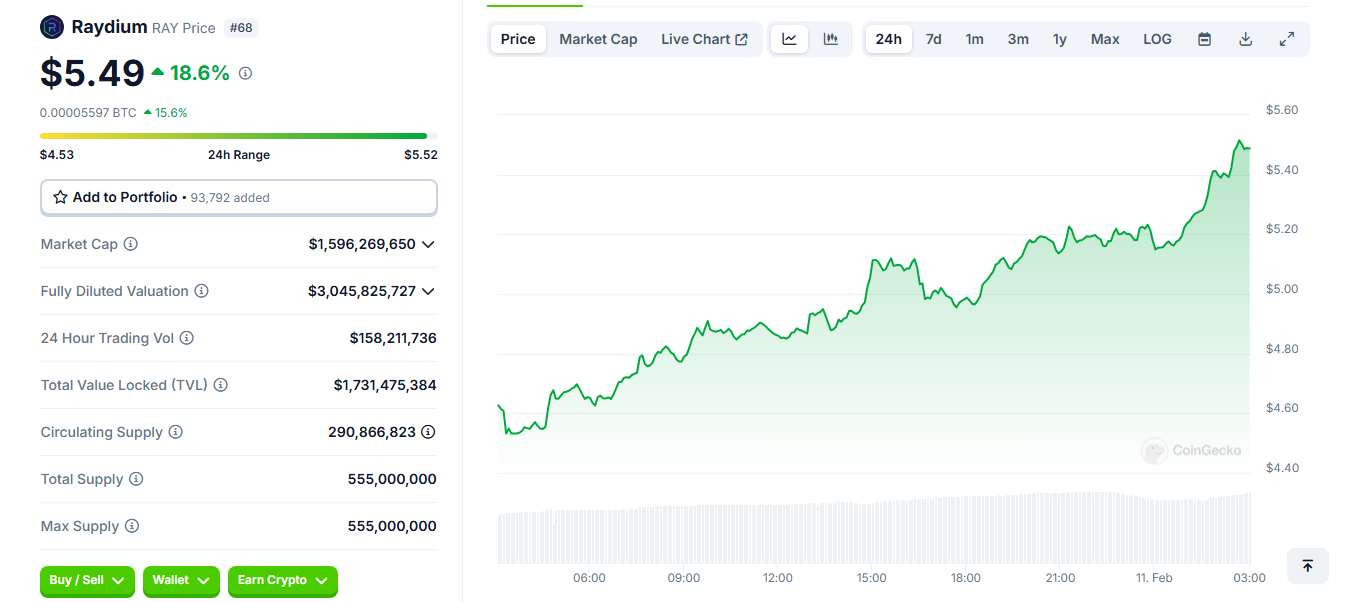
Task: Click the Add to Portfolio button
Action: [x=239, y=197]
